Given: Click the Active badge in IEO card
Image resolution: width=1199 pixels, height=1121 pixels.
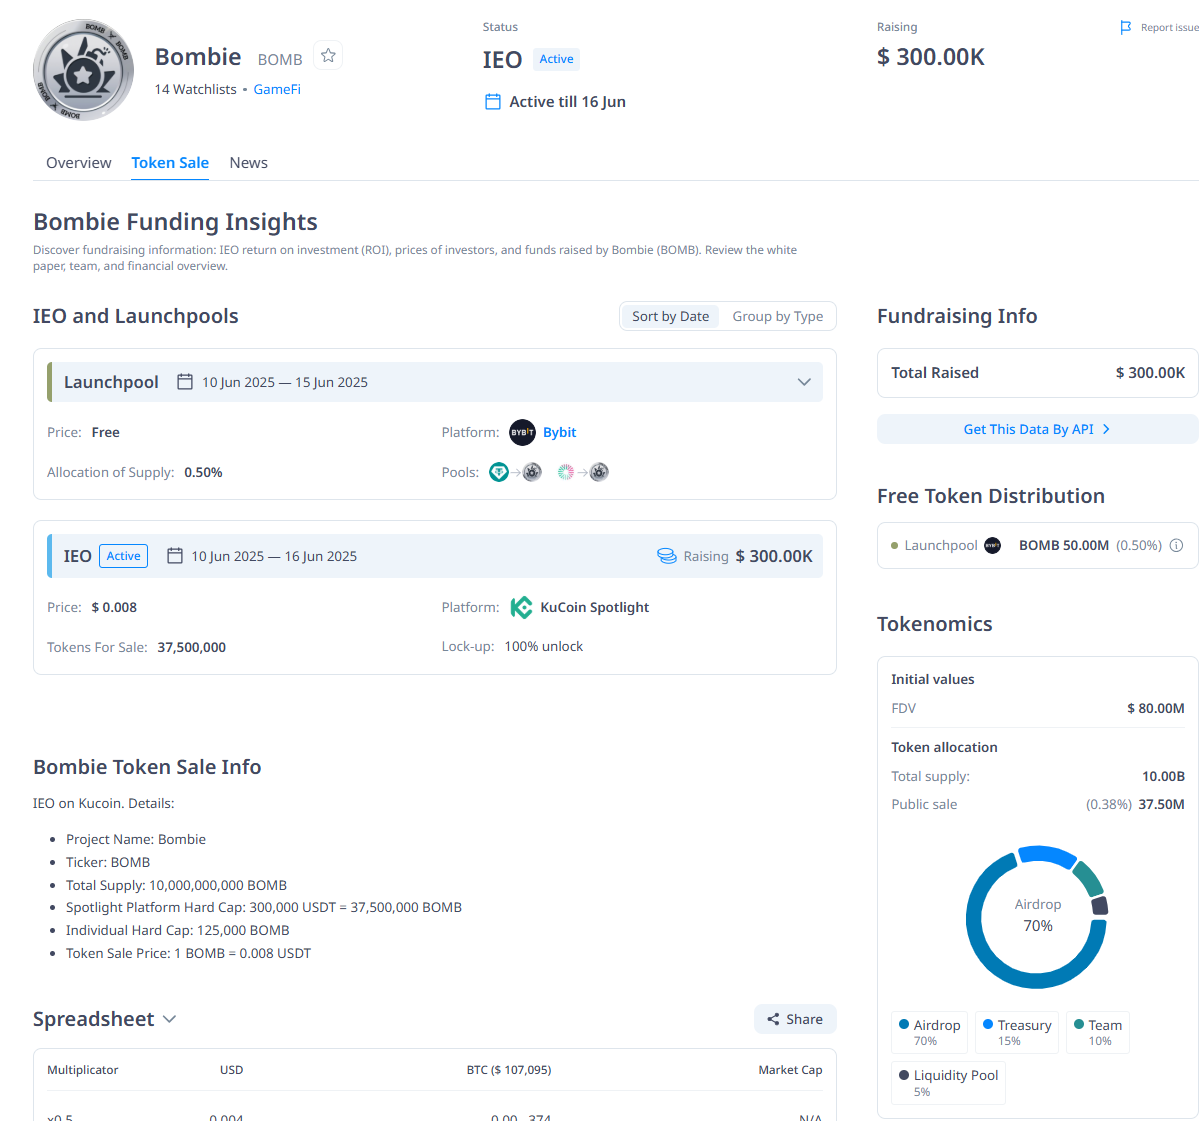Looking at the screenshot, I should [123, 556].
